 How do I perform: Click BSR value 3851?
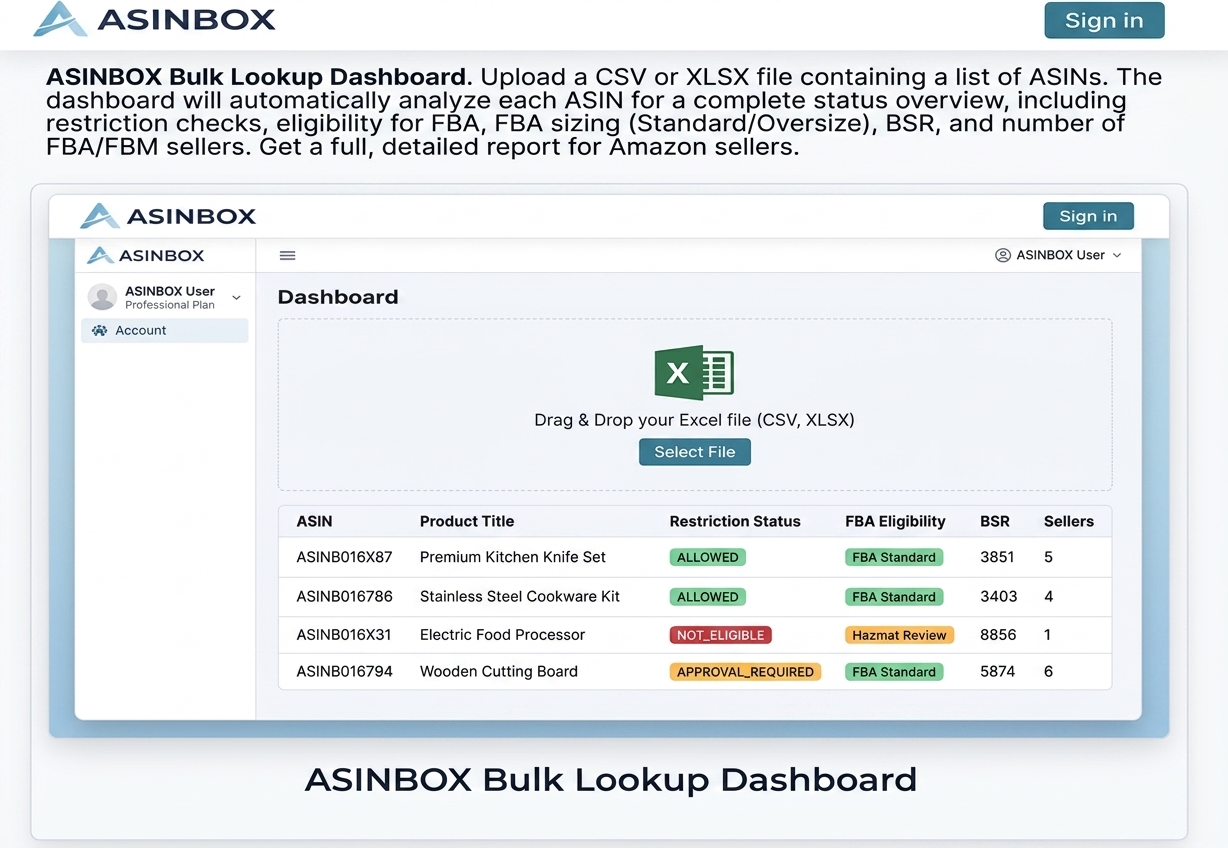(997, 557)
